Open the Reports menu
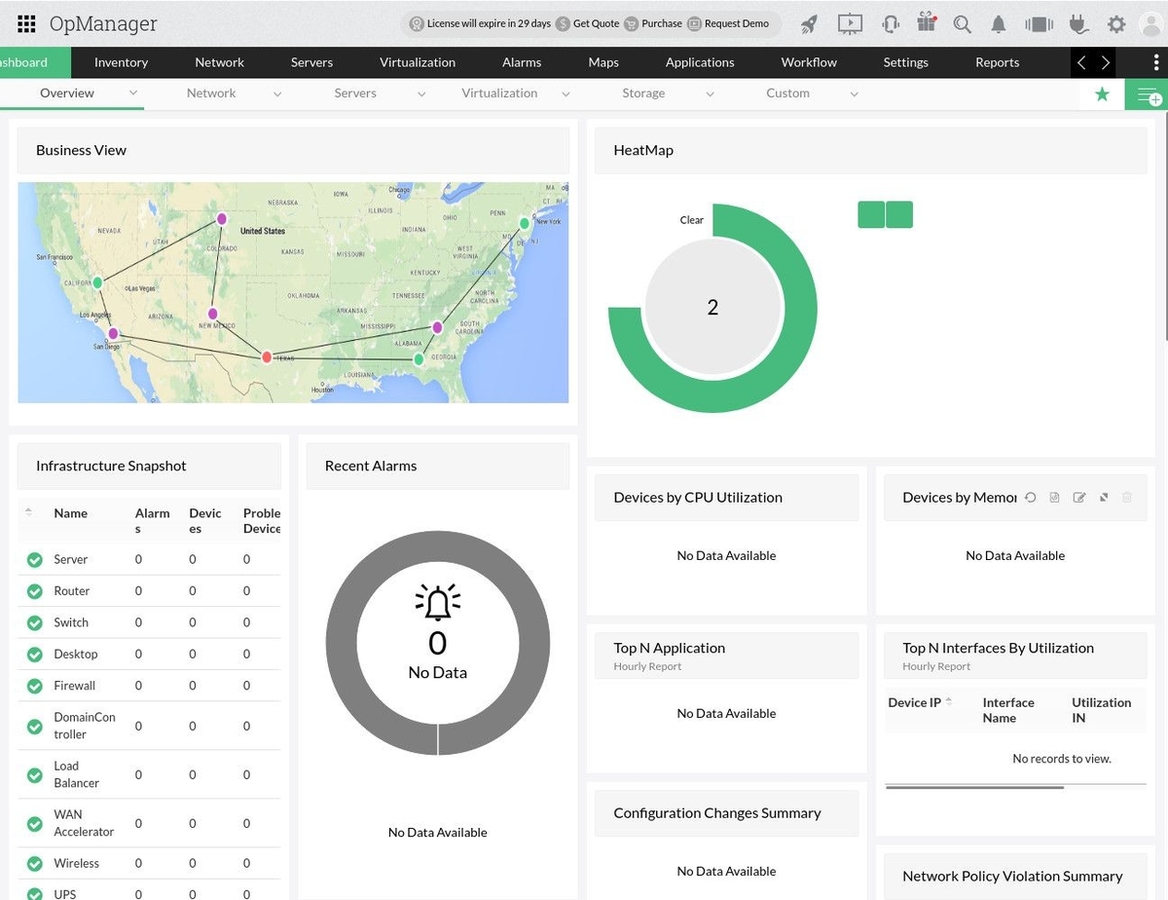Image resolution: width=1168 pixels, height=900 pixels. pos(996,62)
